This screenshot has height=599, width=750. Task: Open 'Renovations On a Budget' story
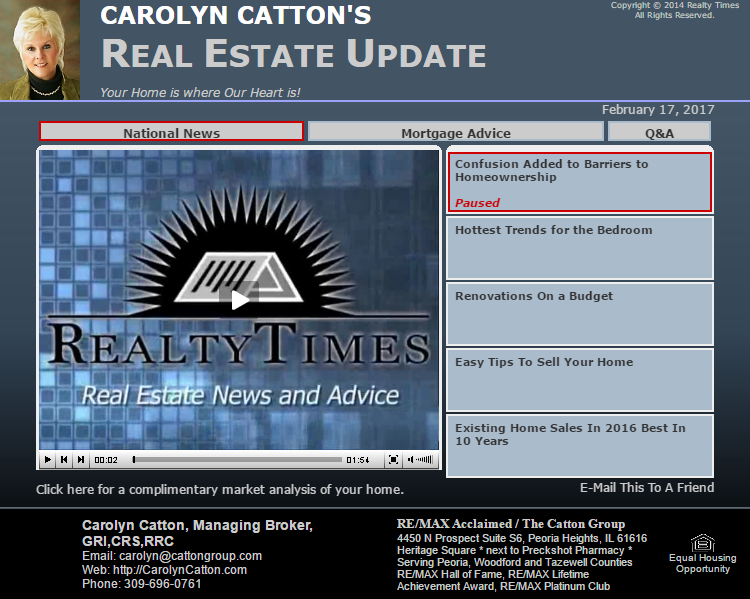(579, 313)
